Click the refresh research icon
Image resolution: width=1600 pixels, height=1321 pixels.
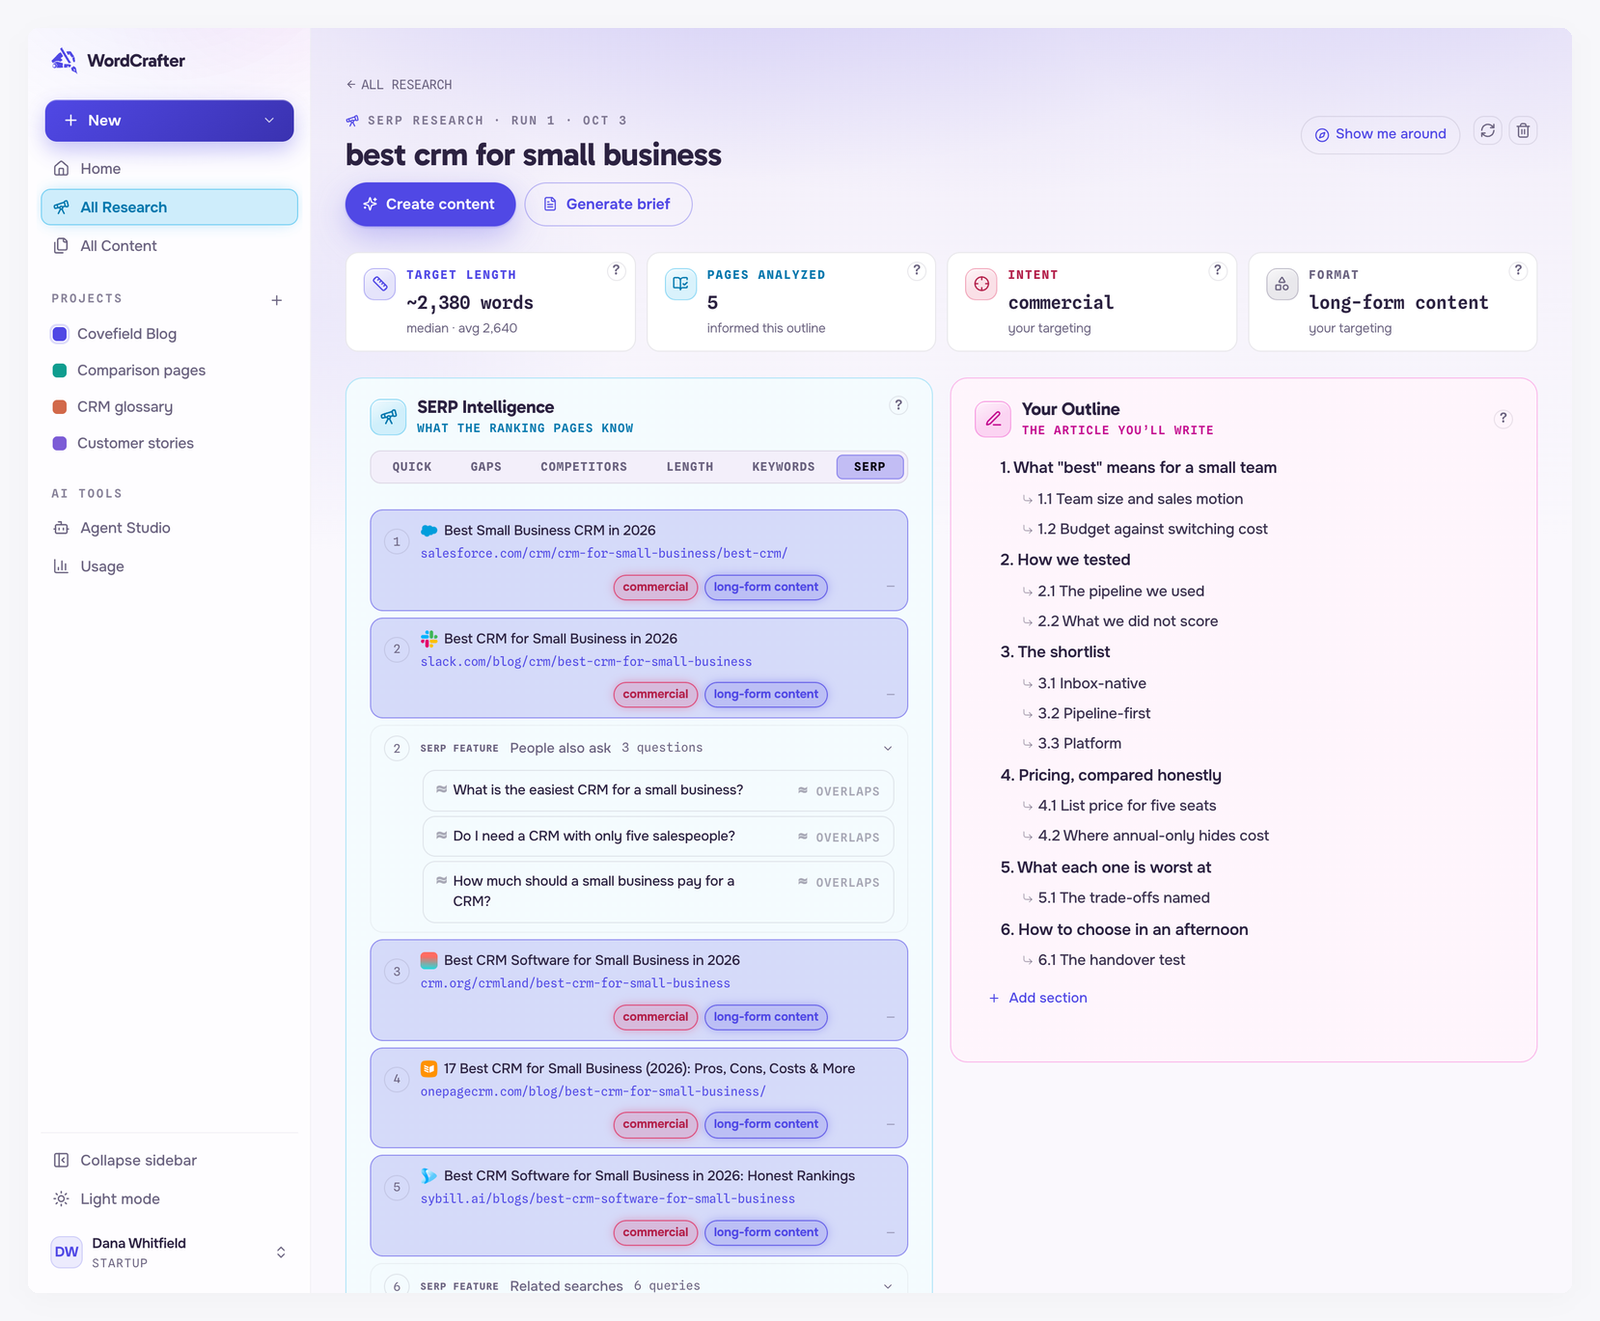tap(1488, 131)
